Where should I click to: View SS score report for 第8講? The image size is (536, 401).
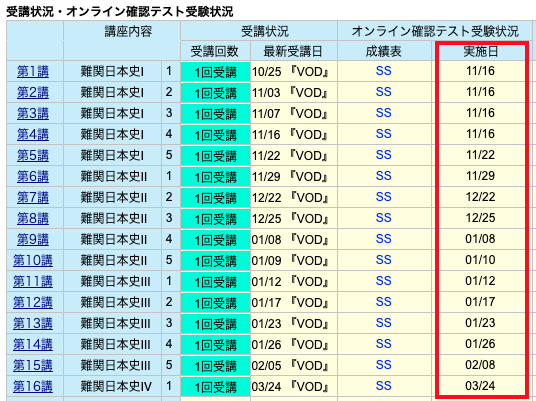[384, 218]
